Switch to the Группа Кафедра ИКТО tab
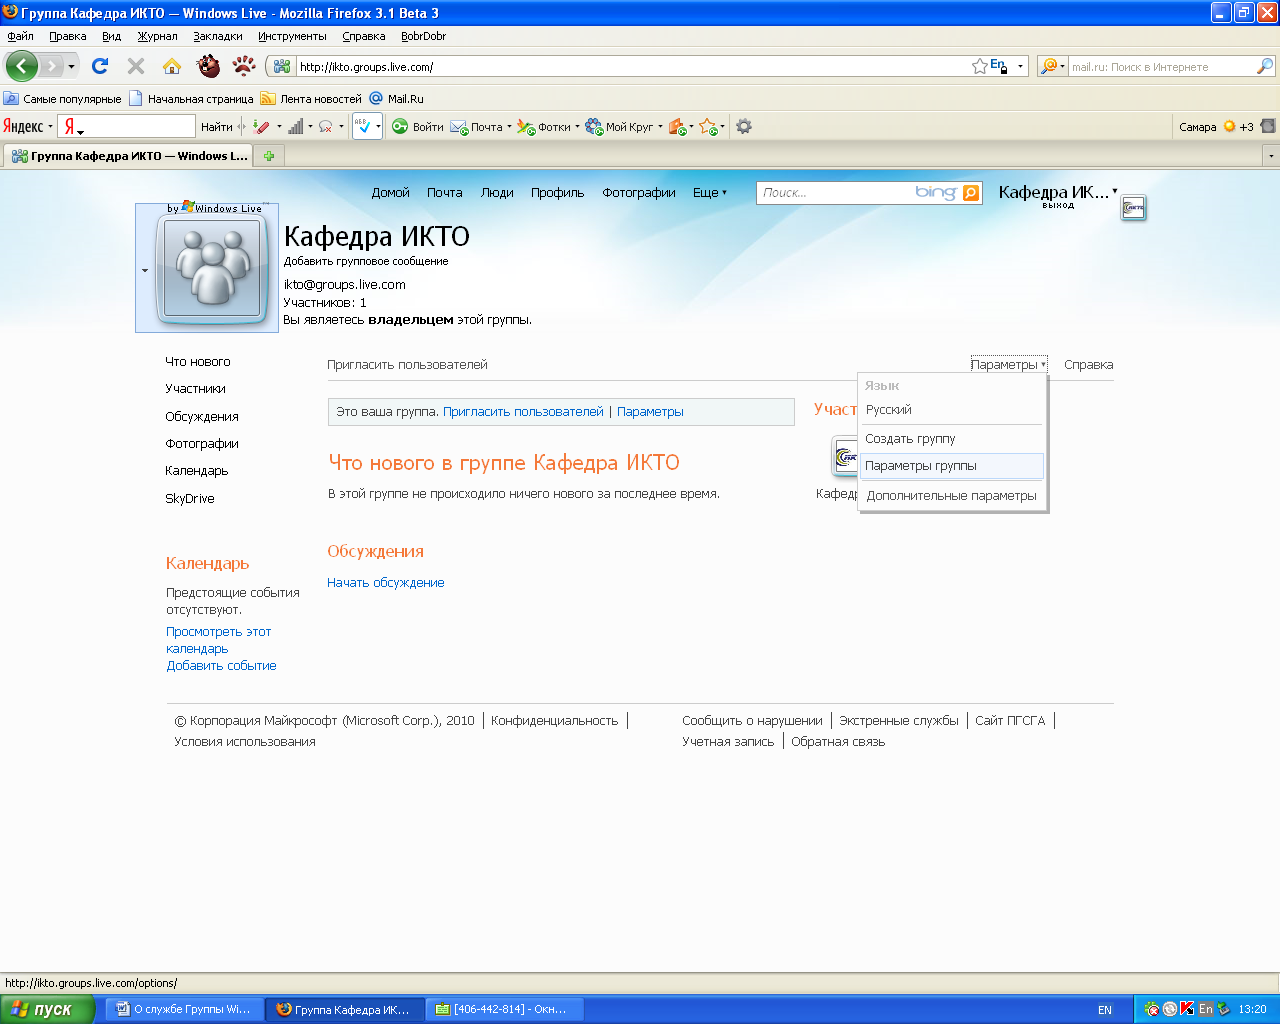The image size is (1280, 1024). [129, 156]
